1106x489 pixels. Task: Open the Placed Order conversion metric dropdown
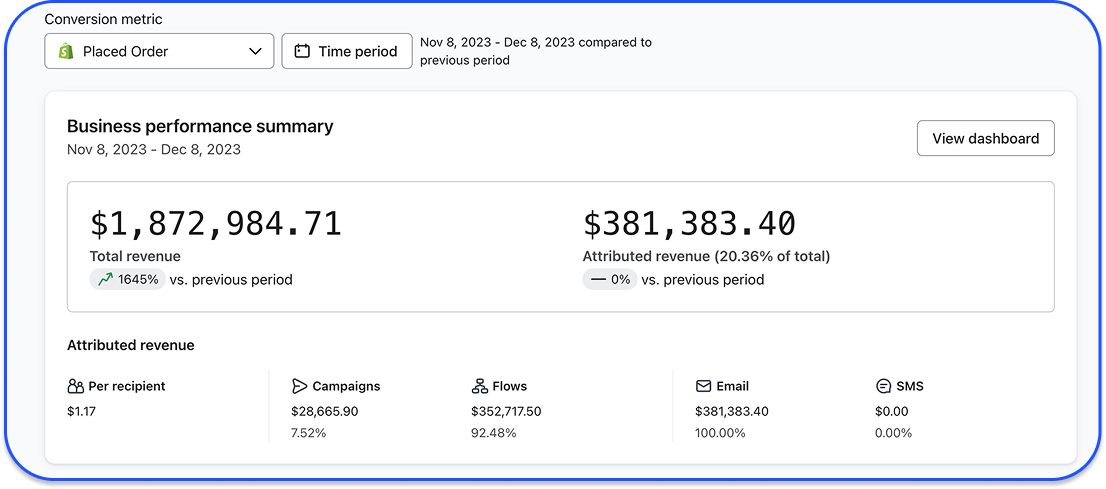pos(159,51)
